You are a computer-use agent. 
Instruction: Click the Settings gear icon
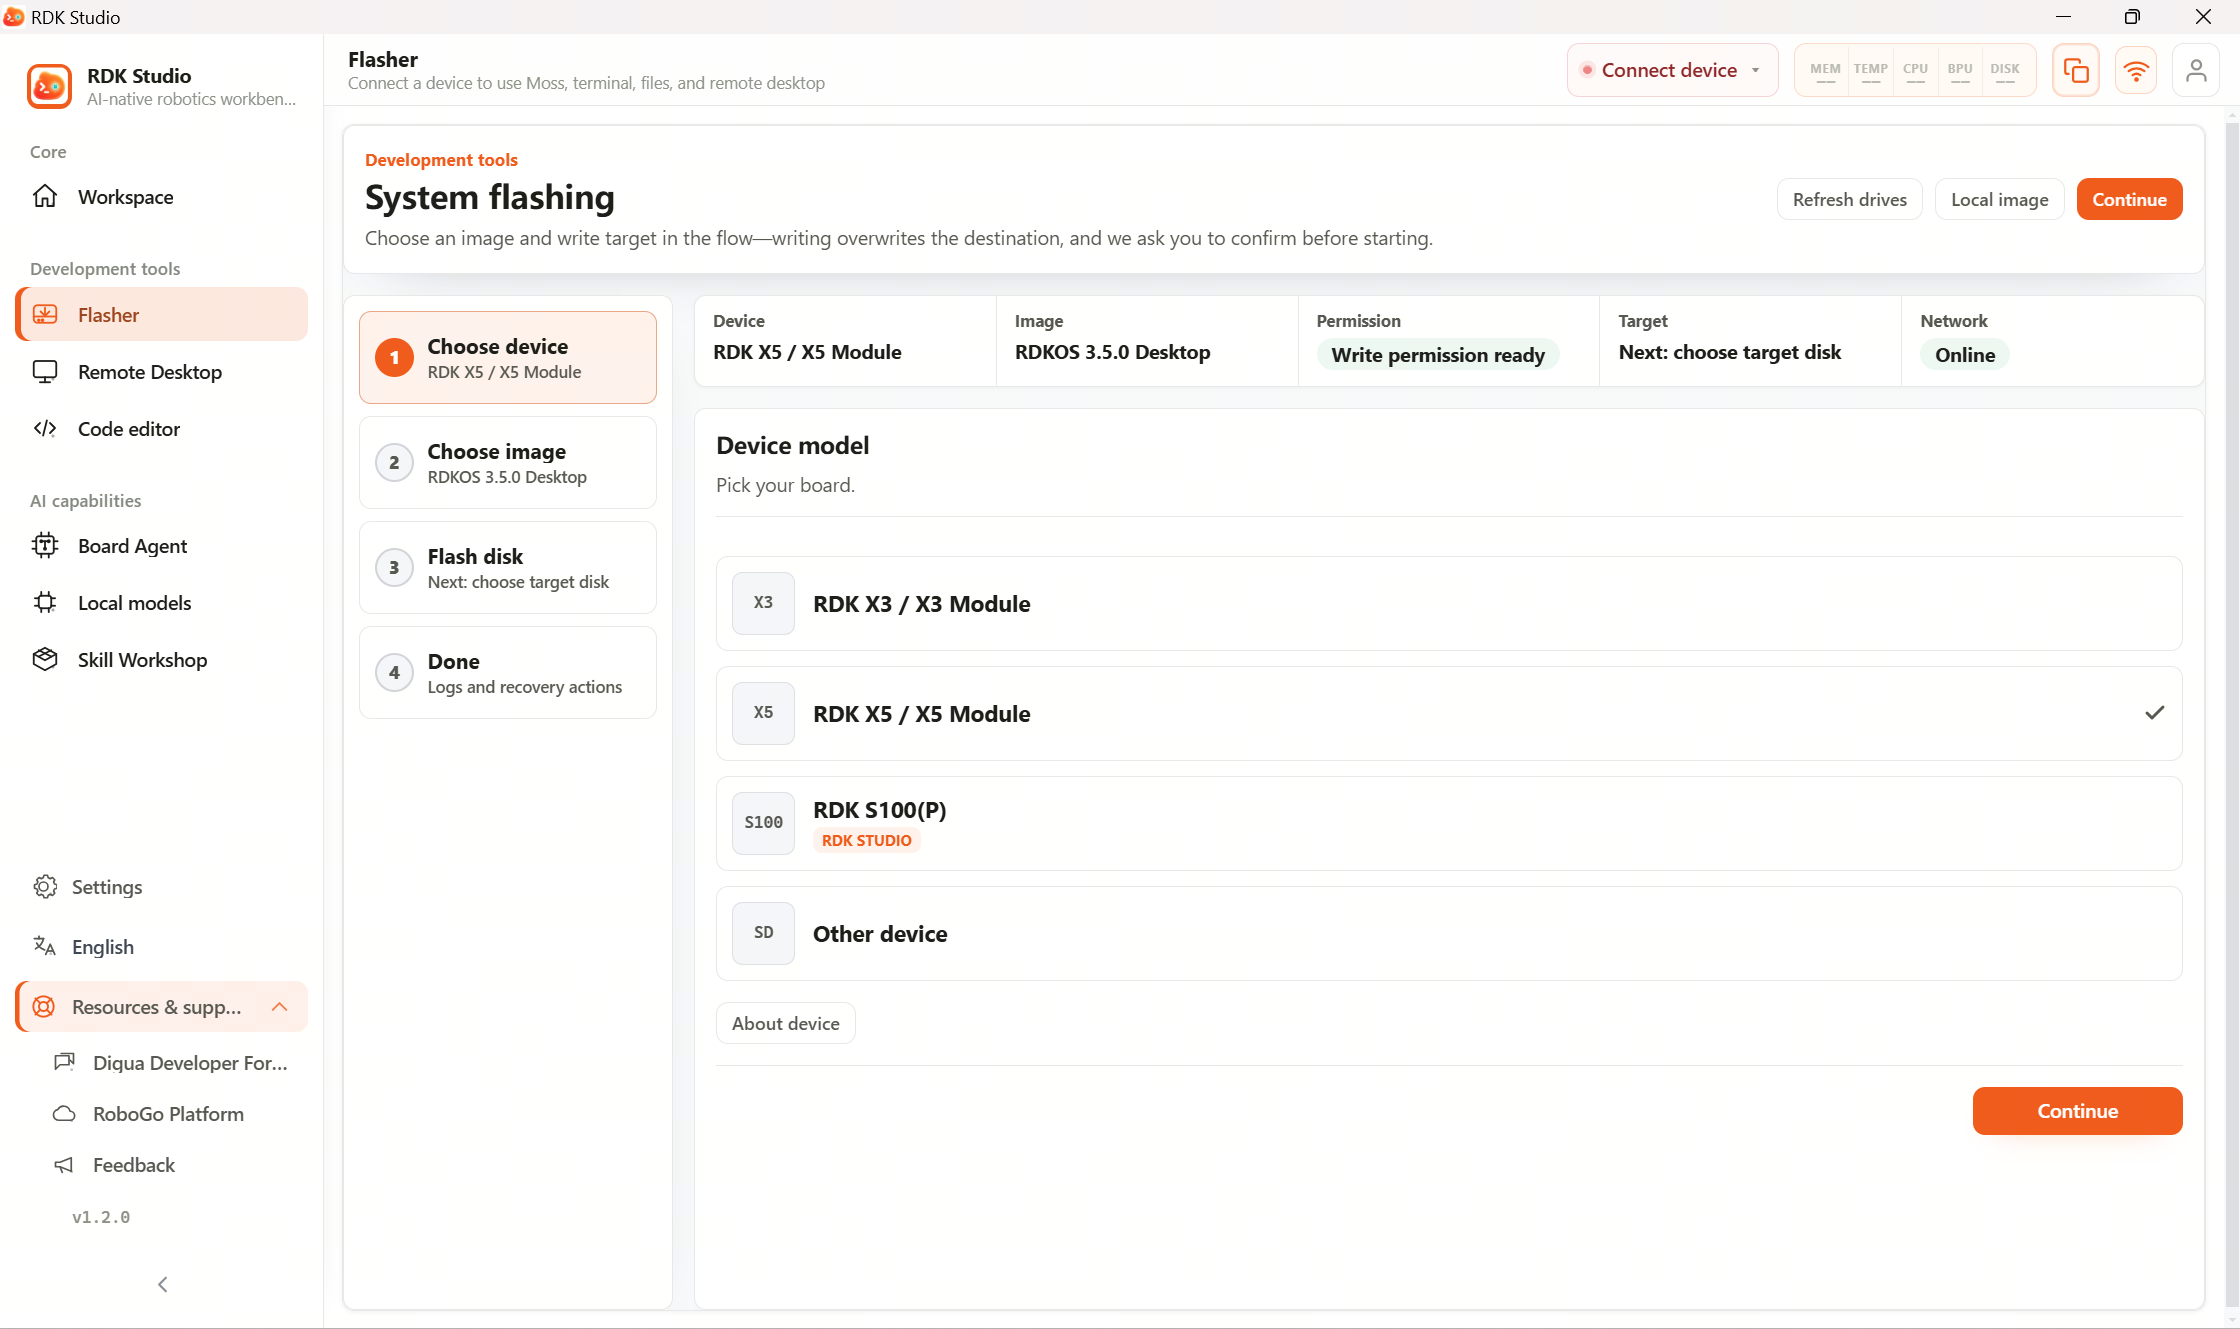coord(45,887)
